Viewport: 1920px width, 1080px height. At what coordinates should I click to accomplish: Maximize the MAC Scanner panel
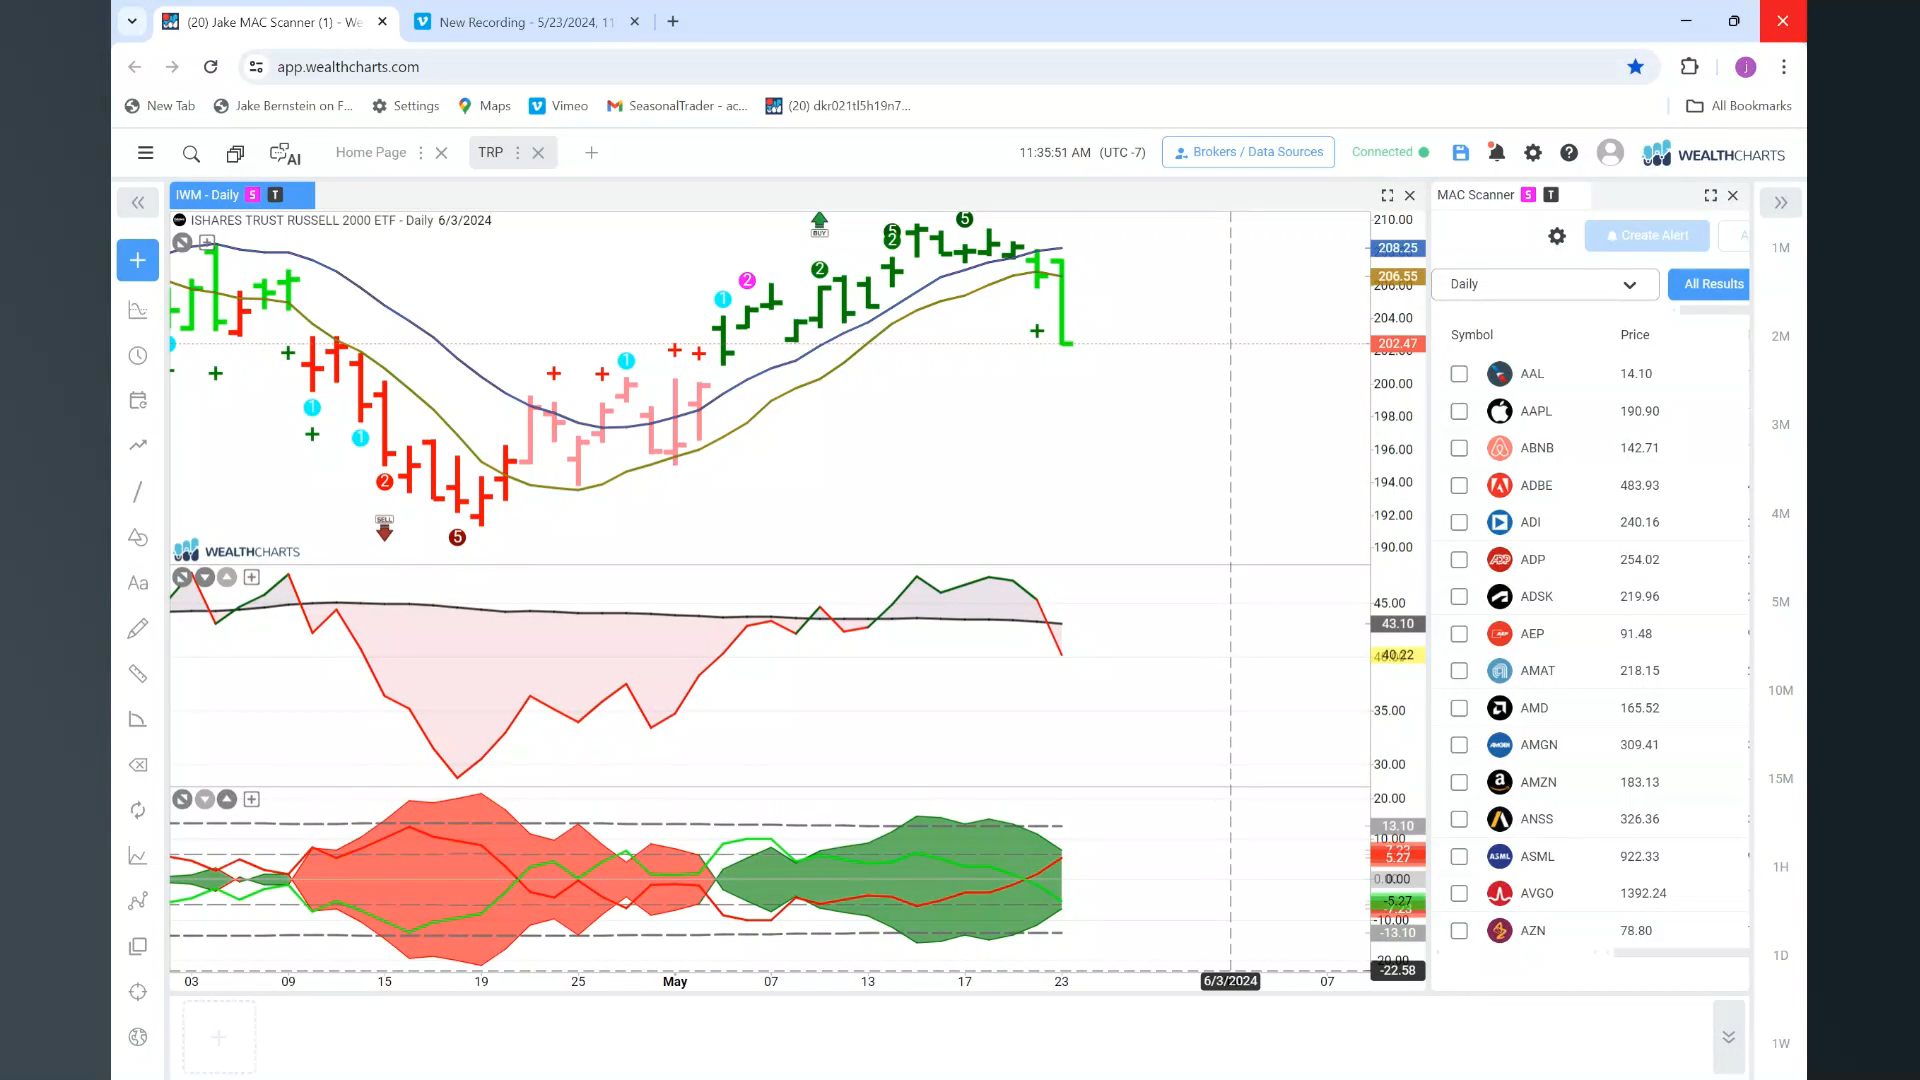coord(1711,196)
